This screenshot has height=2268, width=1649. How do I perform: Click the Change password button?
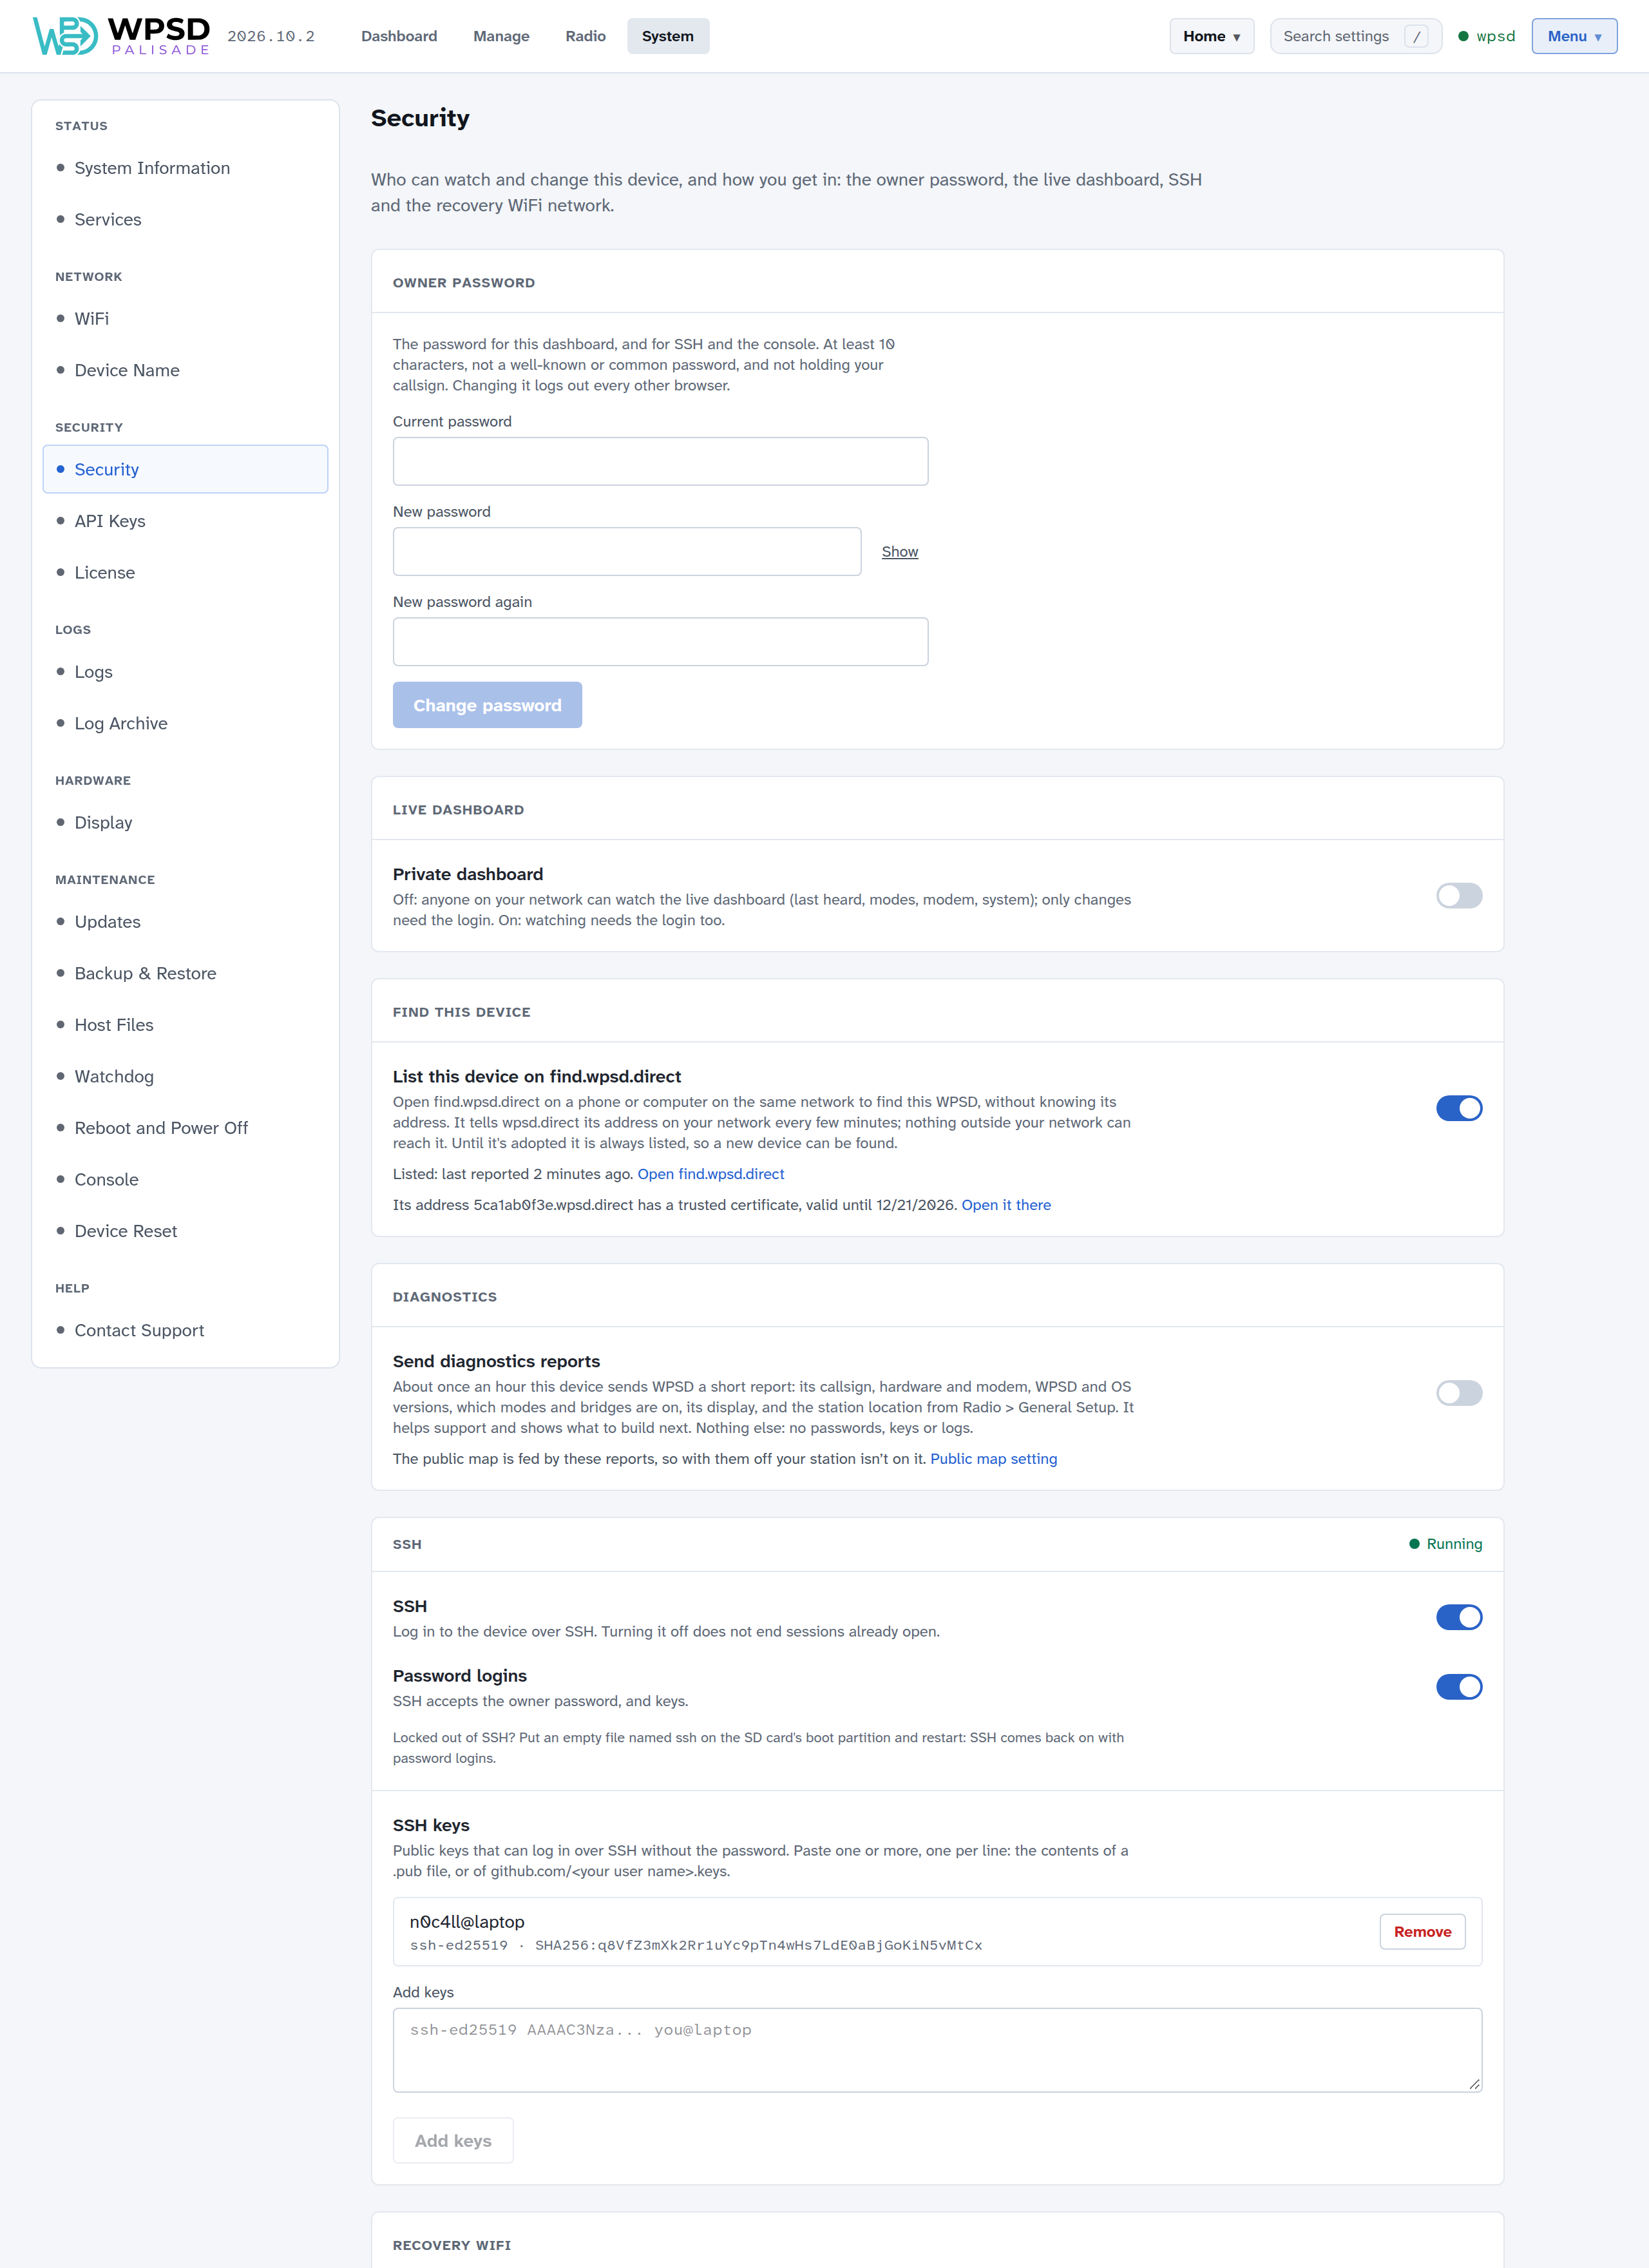pos(487,705)
